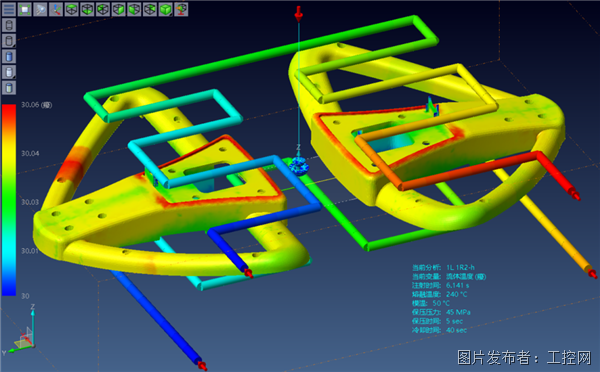
Task: Switch to front face cube view
Action: click(x=119, y=9)
